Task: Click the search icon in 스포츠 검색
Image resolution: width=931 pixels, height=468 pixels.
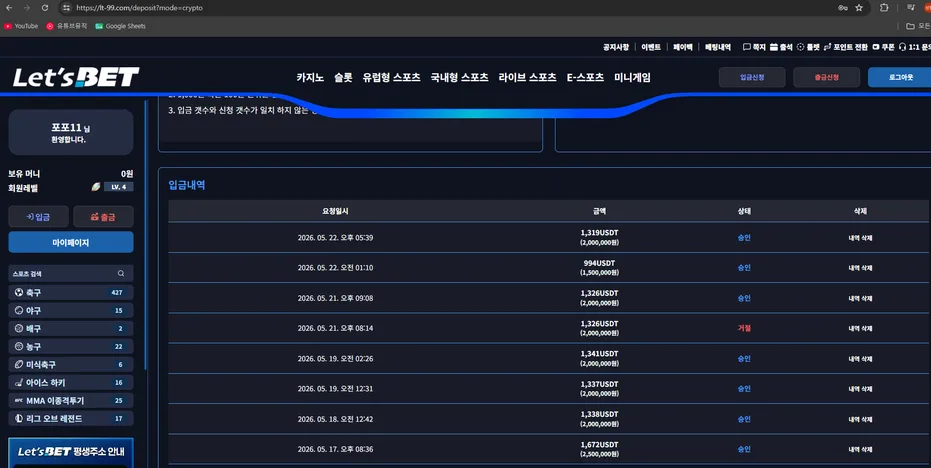Action: point(121,273)
